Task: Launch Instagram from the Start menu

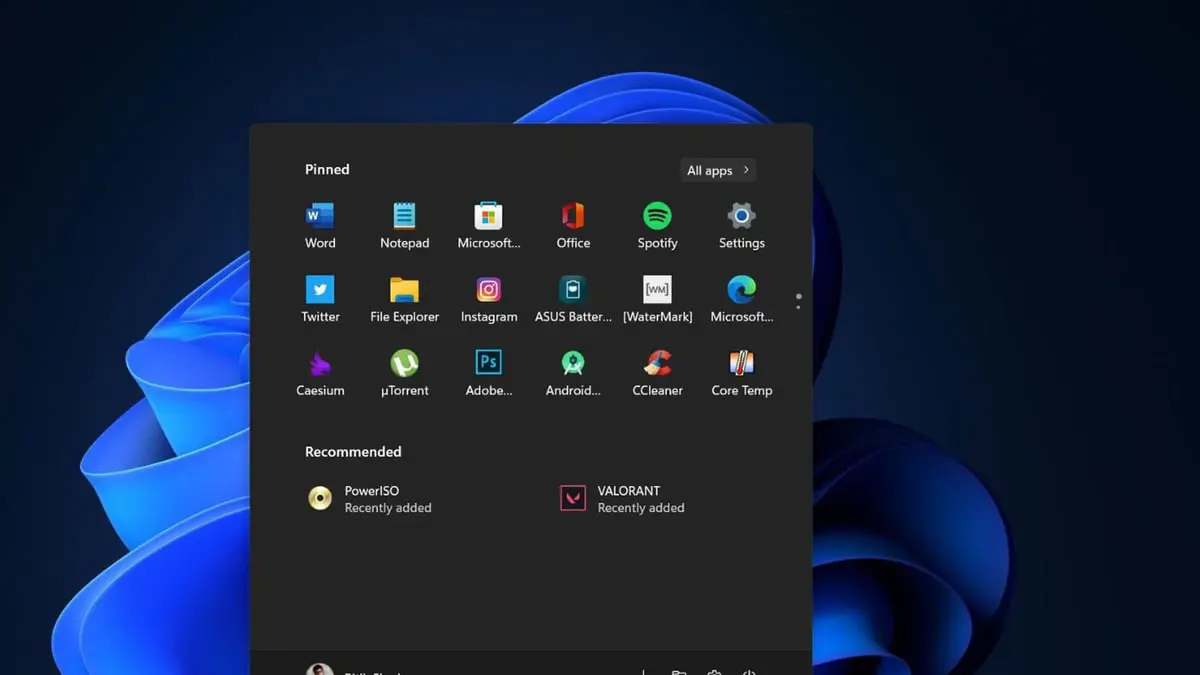Action: [x=488, y=290]
